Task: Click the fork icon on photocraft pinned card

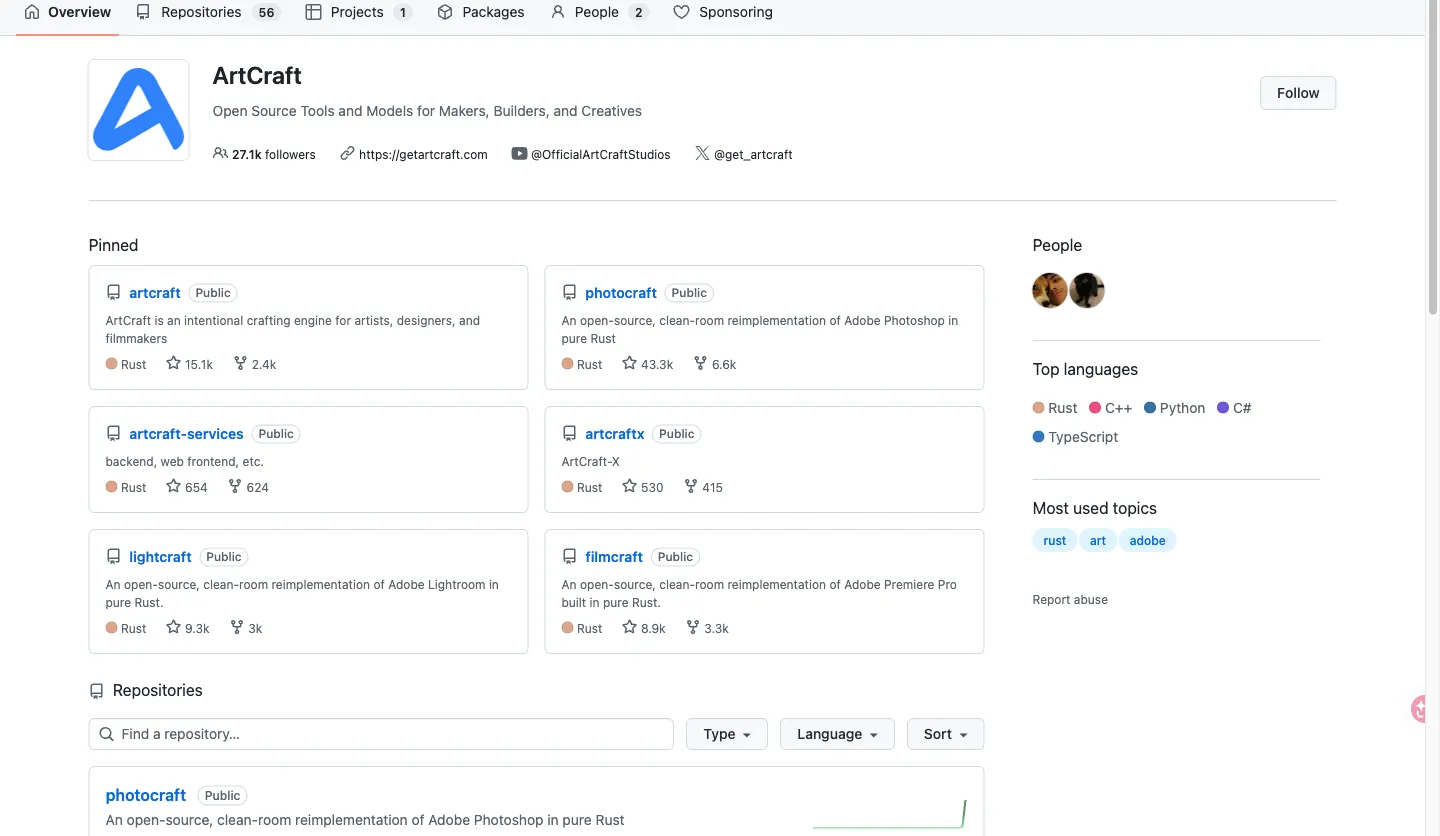Action: tap(700, 364)
